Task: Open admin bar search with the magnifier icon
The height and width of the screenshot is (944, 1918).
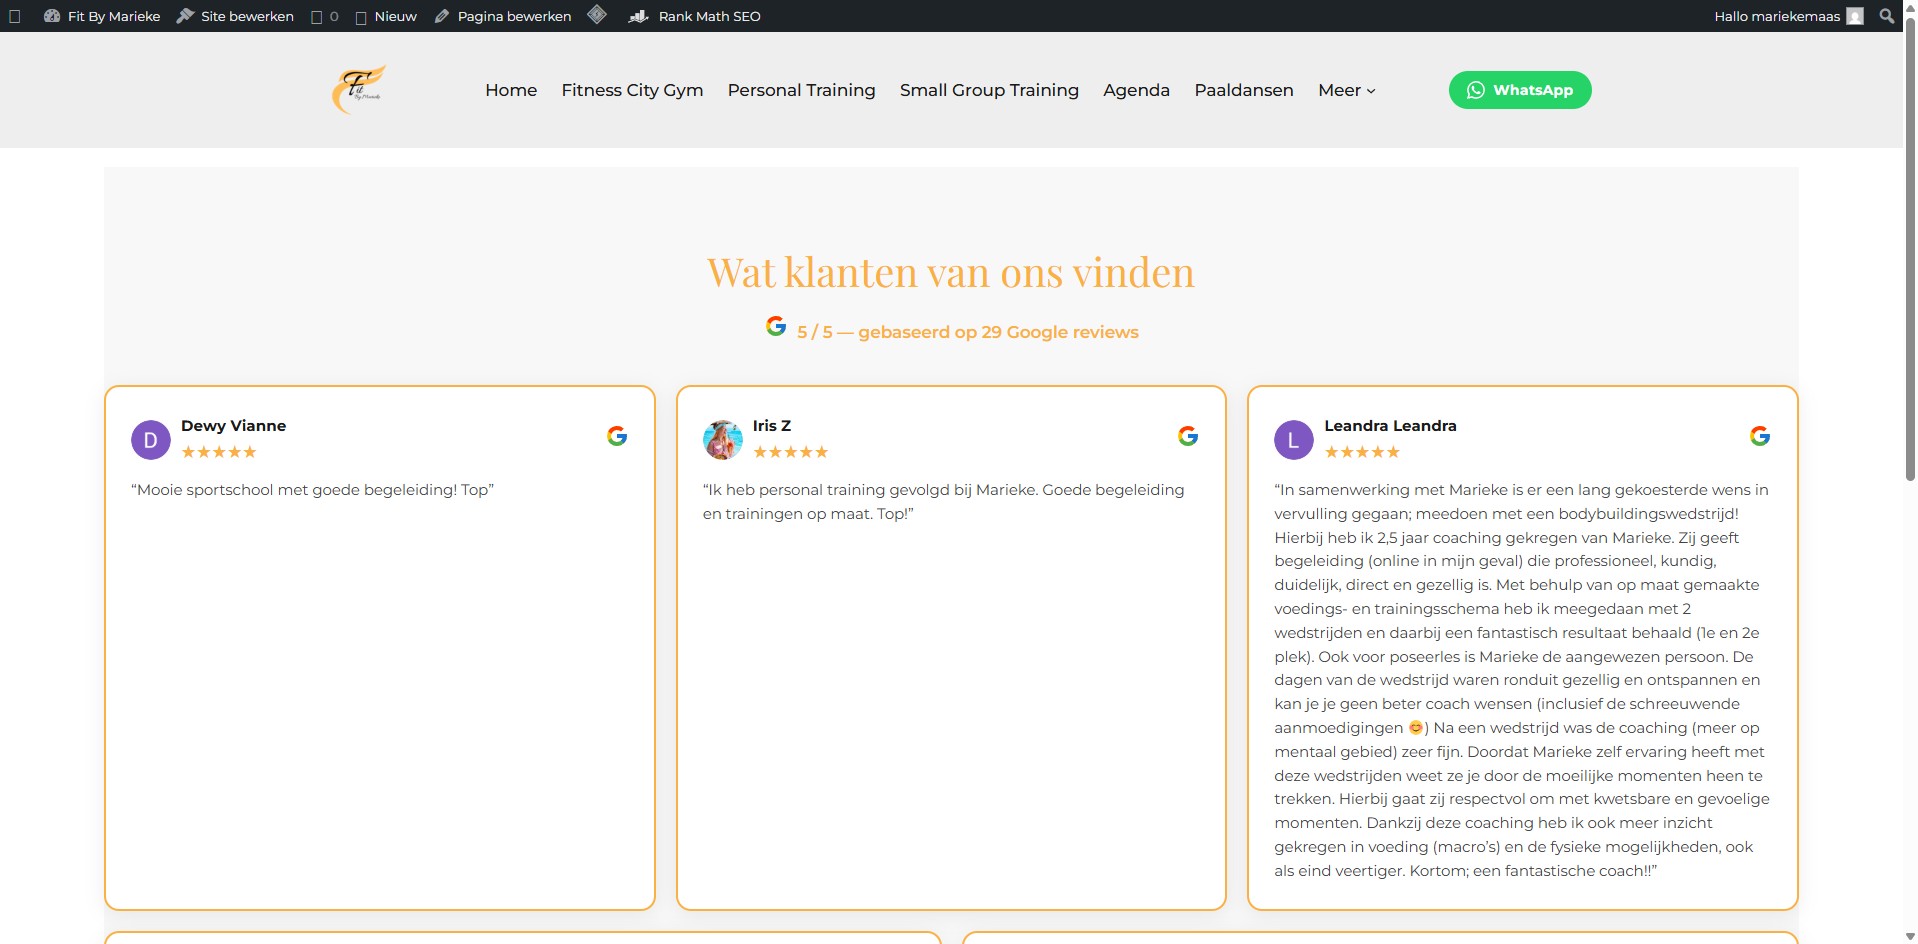Action: click(1886, 15)
